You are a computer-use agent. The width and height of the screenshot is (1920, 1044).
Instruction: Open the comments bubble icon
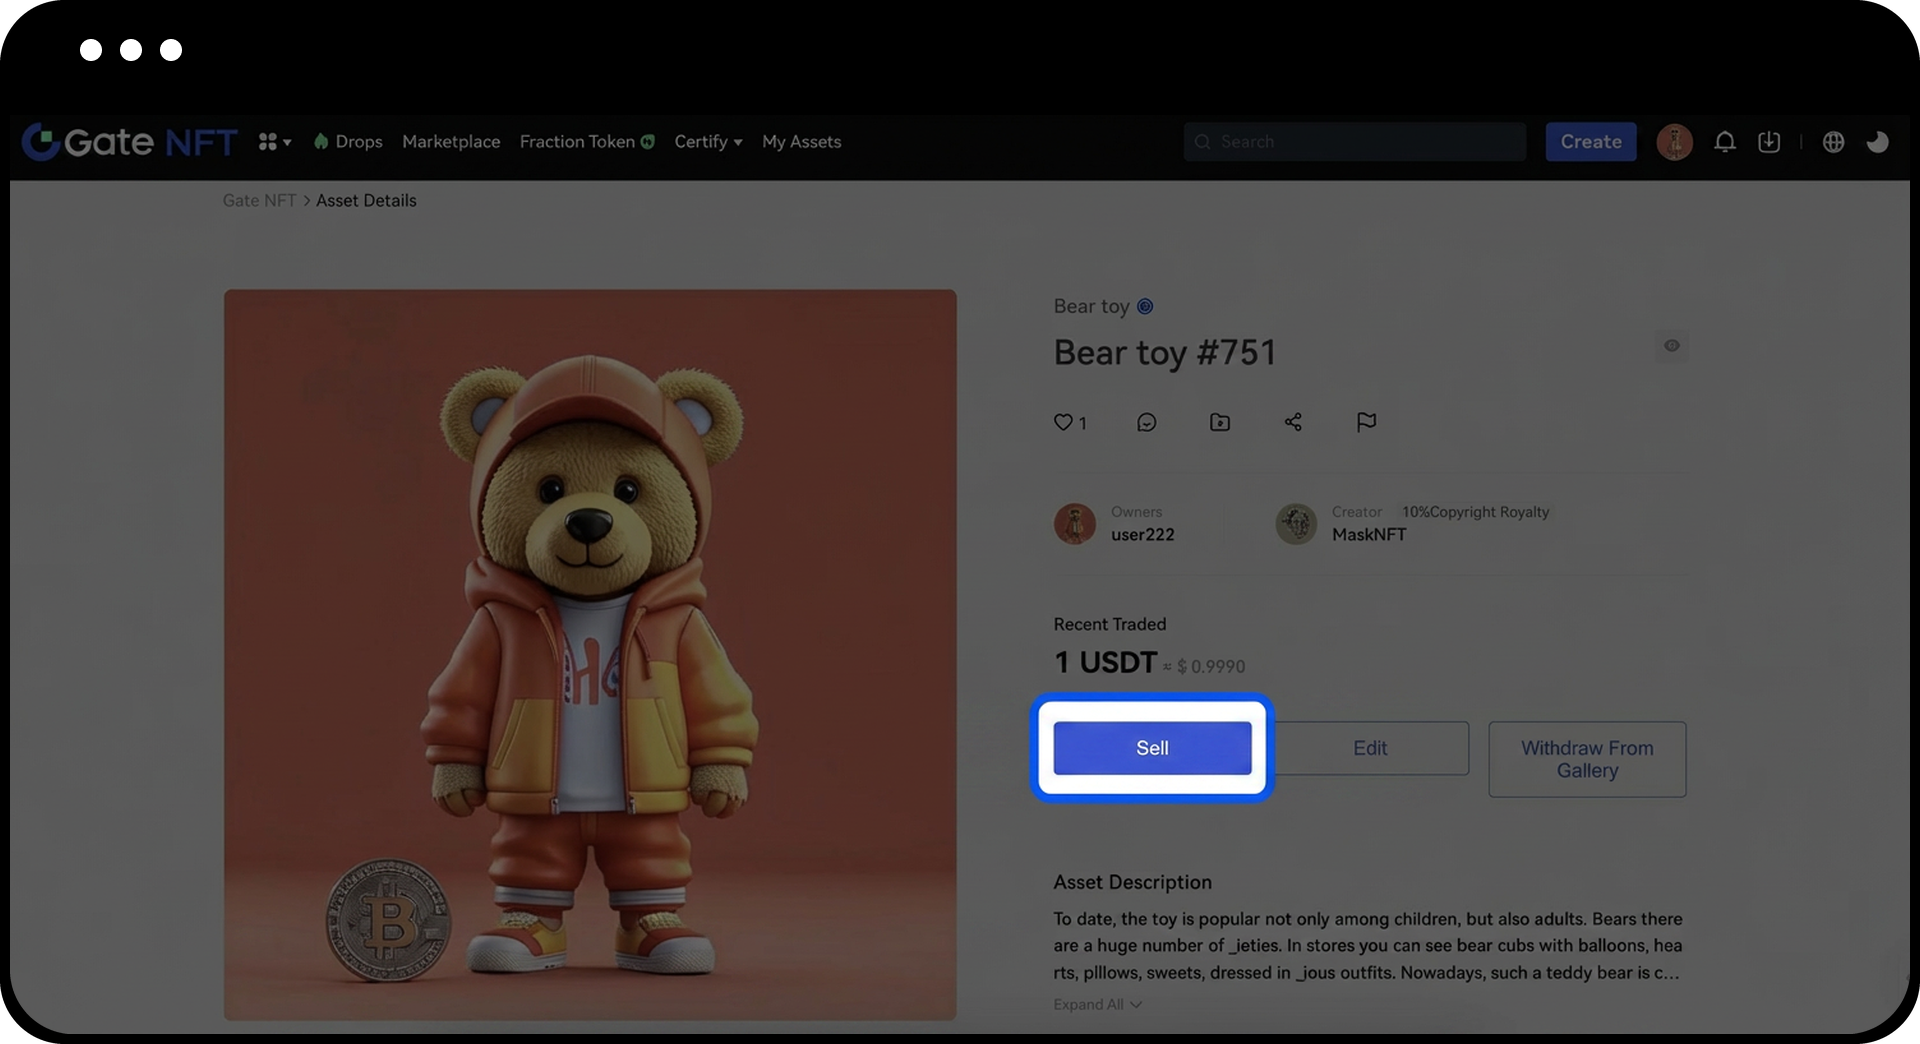click(1146, 422)
